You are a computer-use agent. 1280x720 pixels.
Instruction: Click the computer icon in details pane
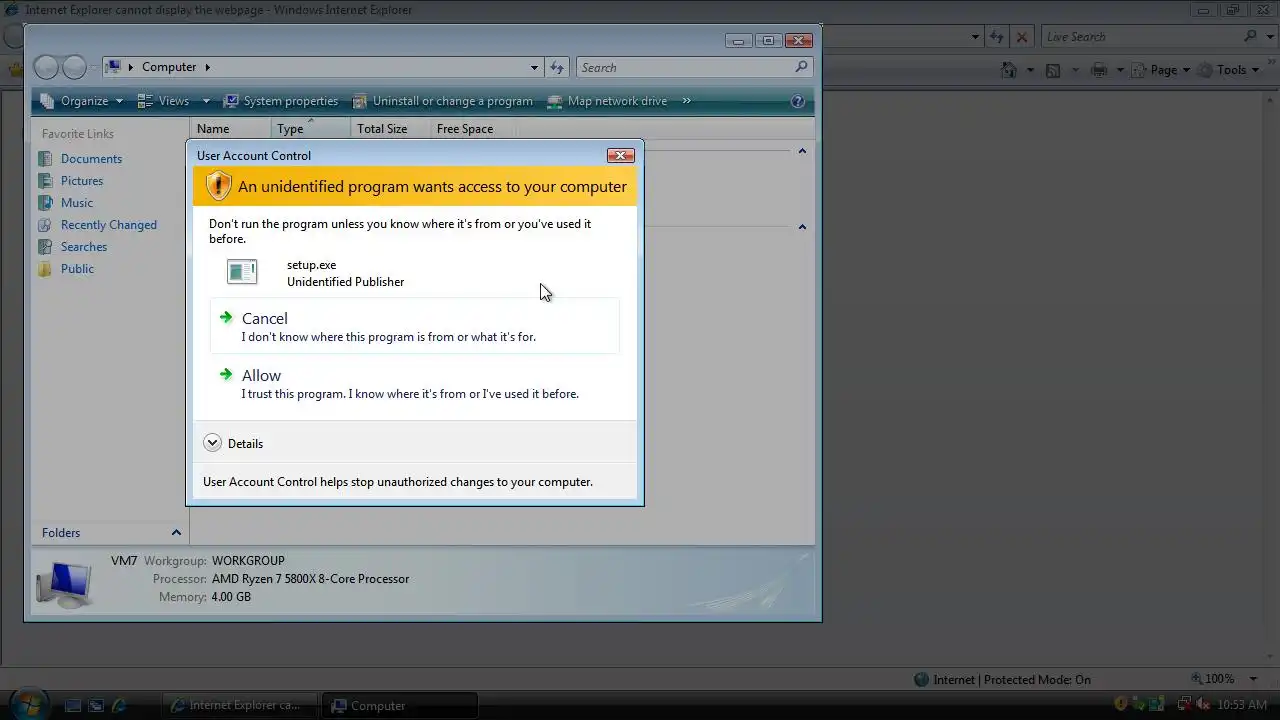tap(63, 584)
